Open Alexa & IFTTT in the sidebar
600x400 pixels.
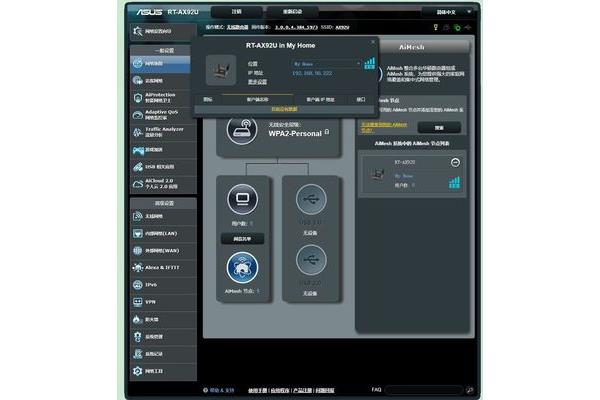click(163, 268)
